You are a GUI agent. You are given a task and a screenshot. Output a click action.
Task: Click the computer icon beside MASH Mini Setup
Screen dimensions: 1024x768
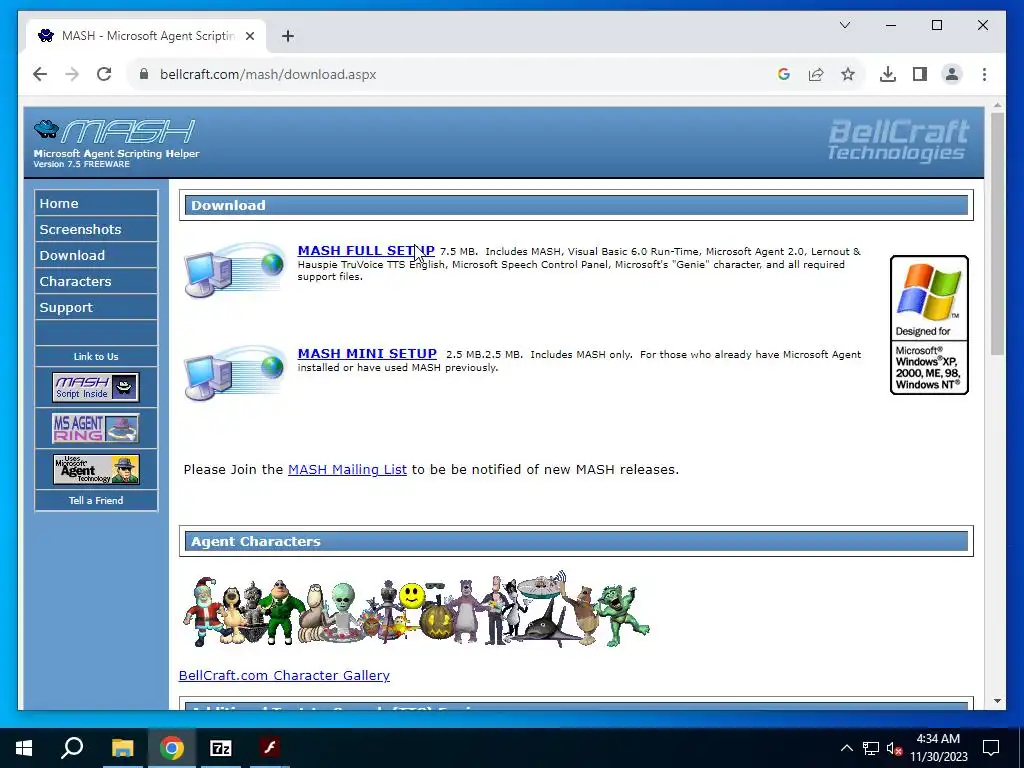coord(234,372)
